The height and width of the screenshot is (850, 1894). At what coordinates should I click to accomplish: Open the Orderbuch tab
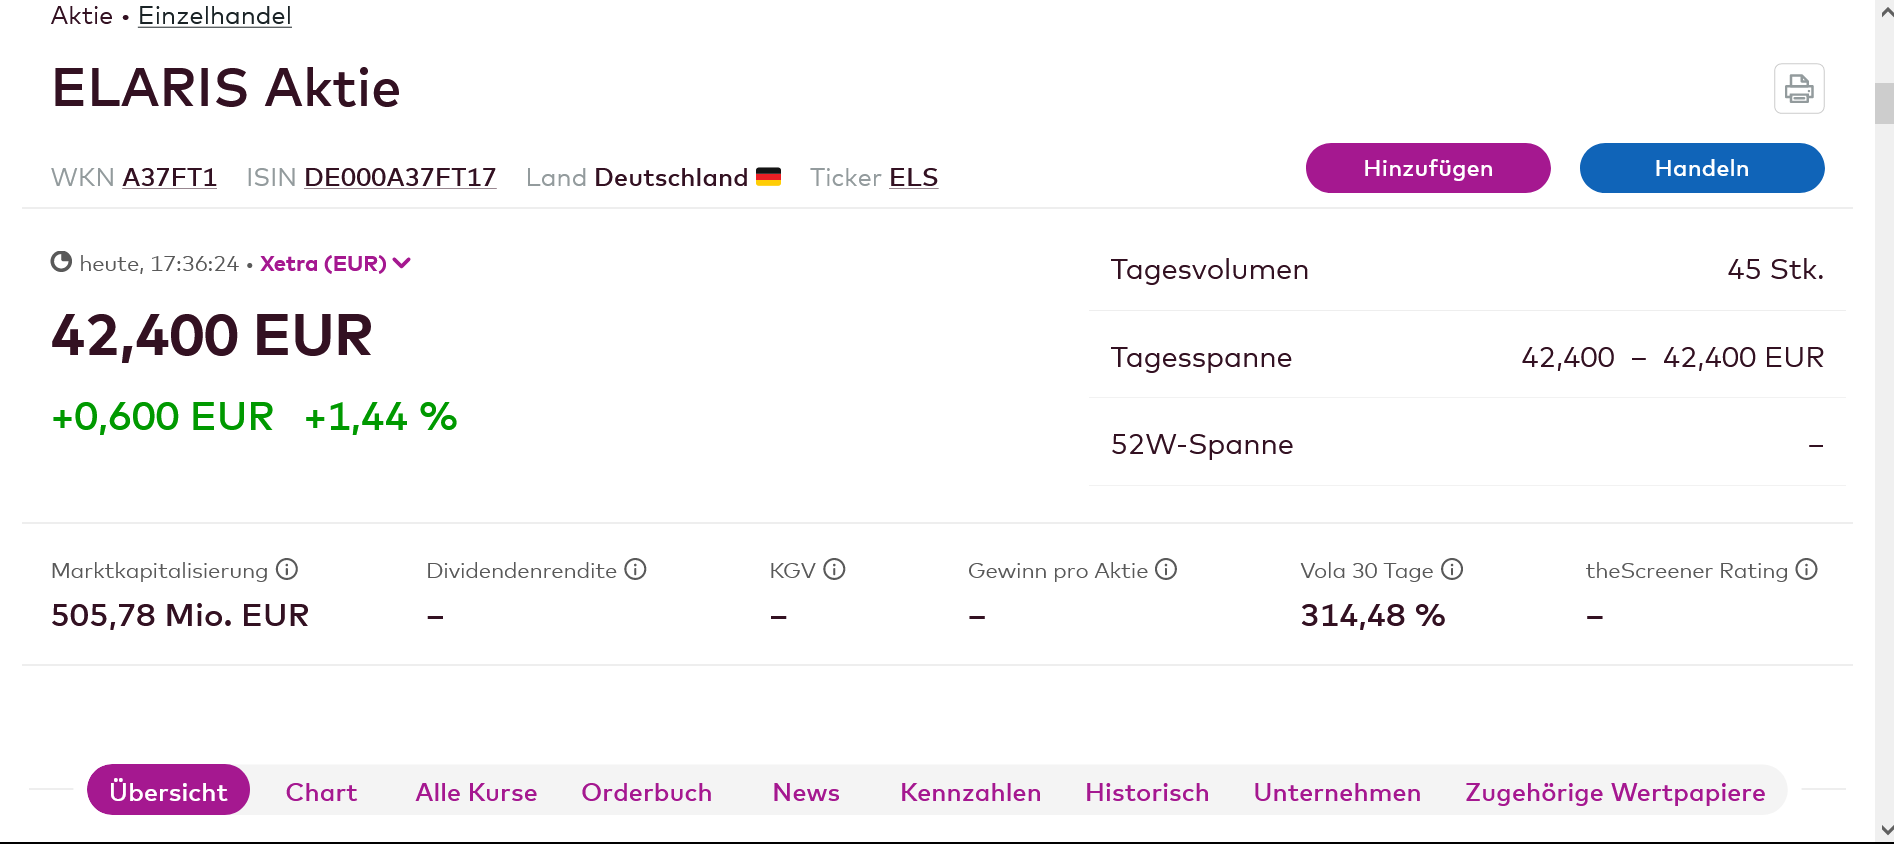tap(646, 792)
